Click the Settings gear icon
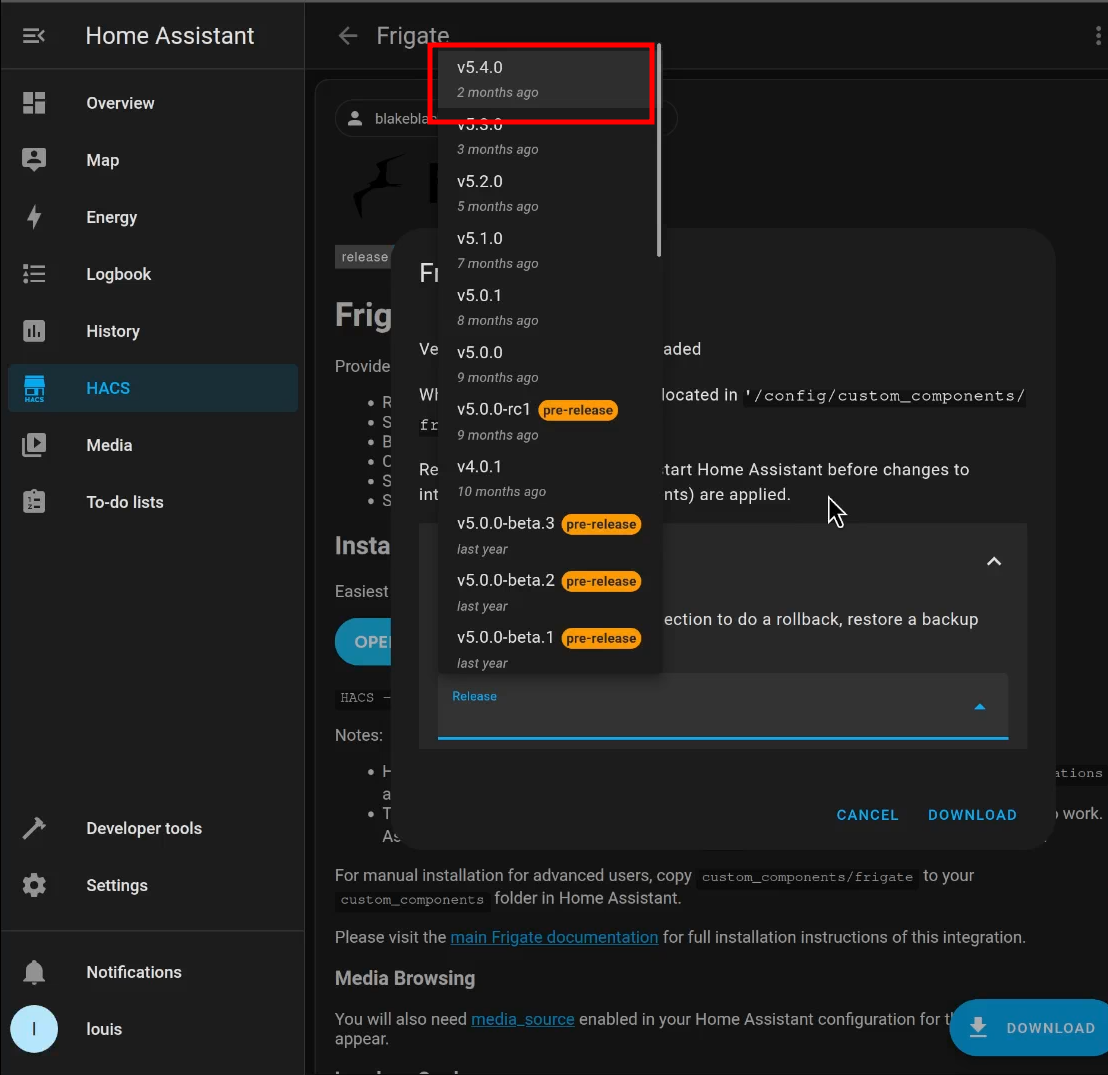 pos(33,886)
